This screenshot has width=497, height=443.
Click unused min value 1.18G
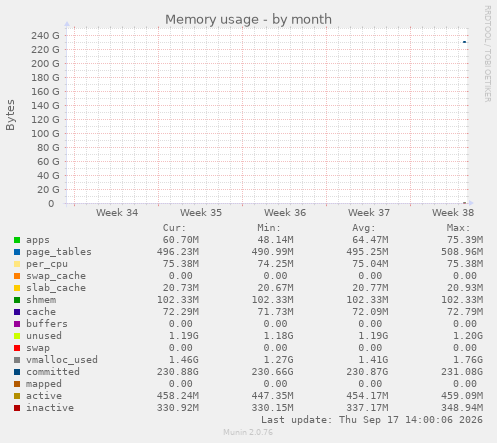(278, 336)
